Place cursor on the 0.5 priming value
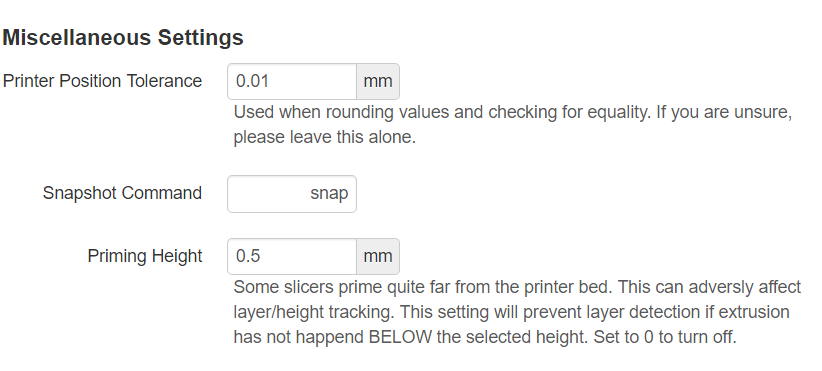 point(248,256)
